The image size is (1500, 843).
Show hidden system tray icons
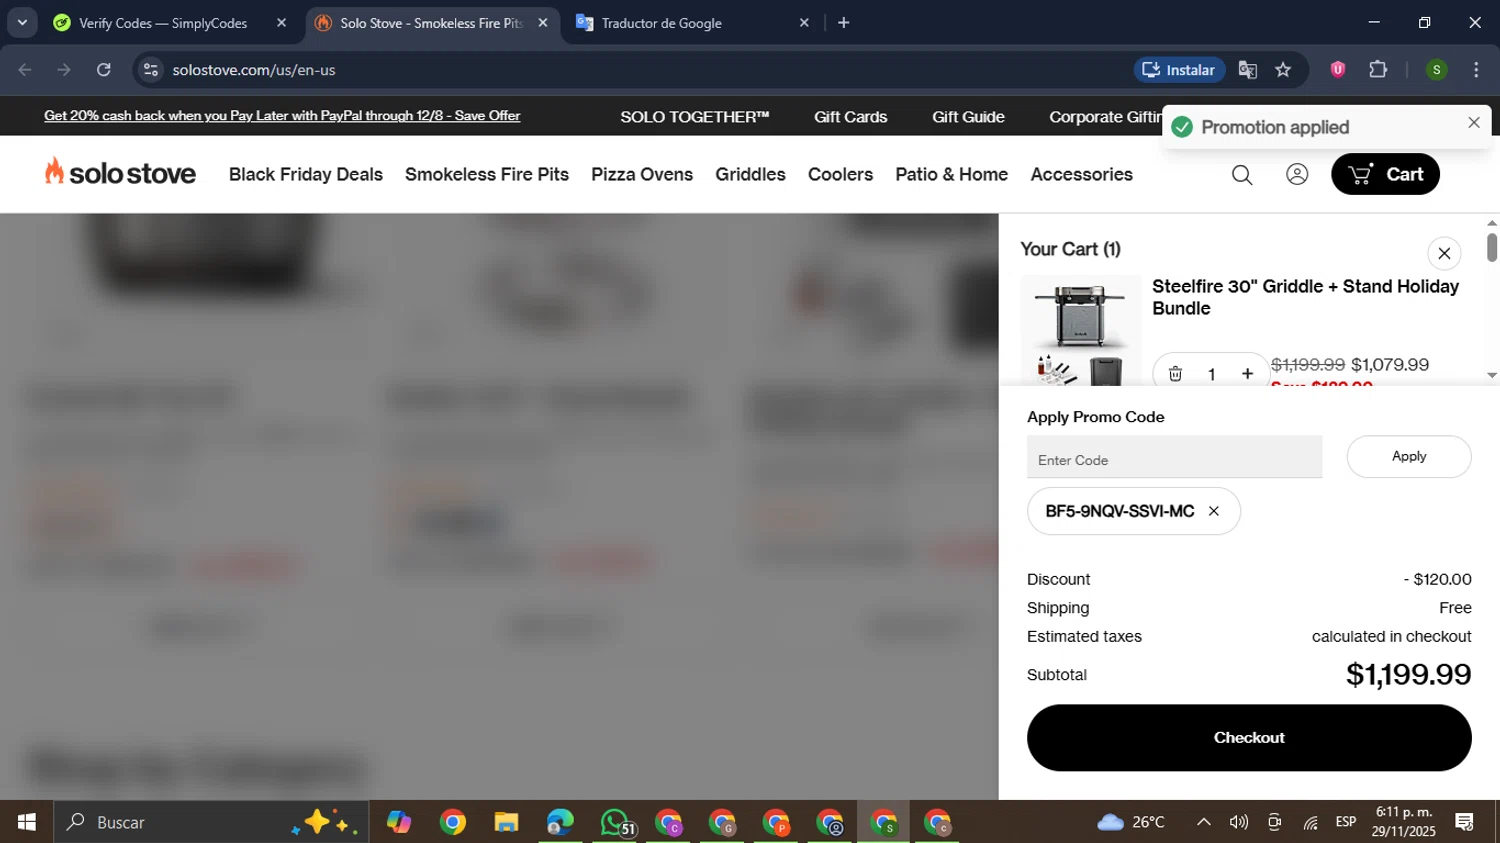point(1204,822)
